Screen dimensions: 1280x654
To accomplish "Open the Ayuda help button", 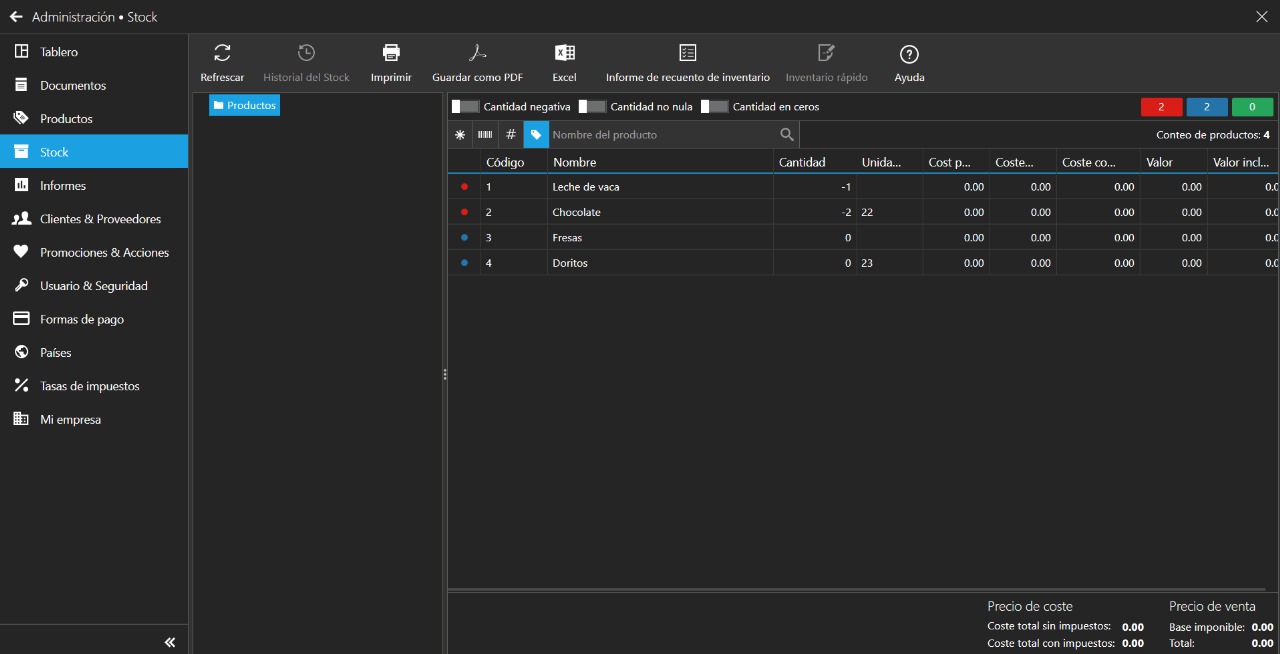I will (909, 63).
